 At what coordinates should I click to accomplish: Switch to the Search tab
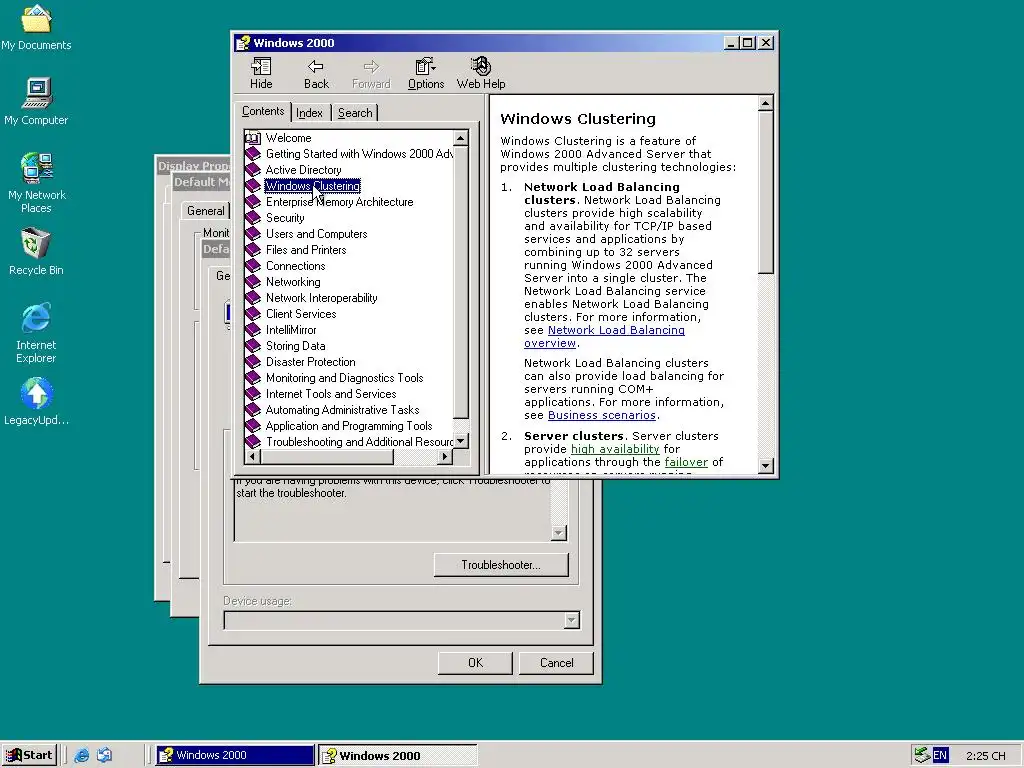[355, 113]
